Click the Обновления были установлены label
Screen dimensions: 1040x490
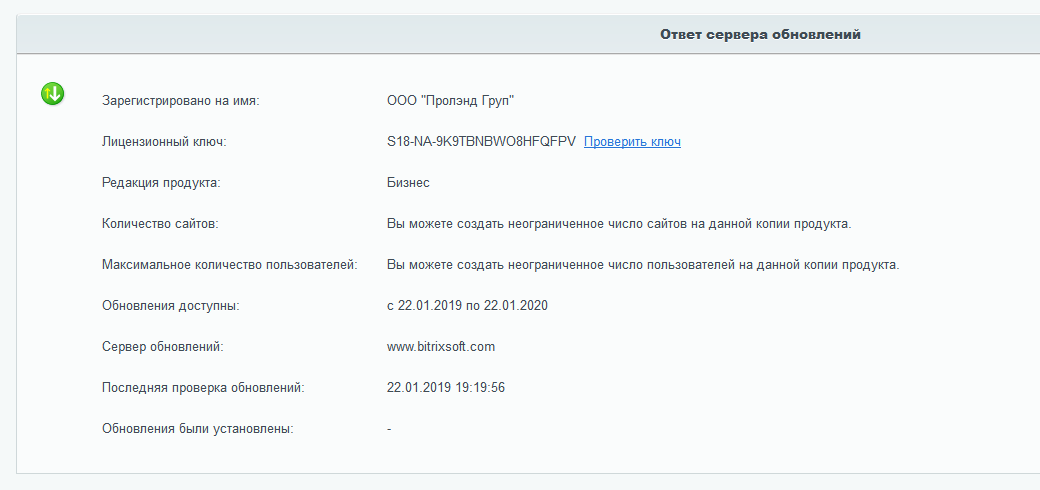pyautogui.click(x=198, y=429)
